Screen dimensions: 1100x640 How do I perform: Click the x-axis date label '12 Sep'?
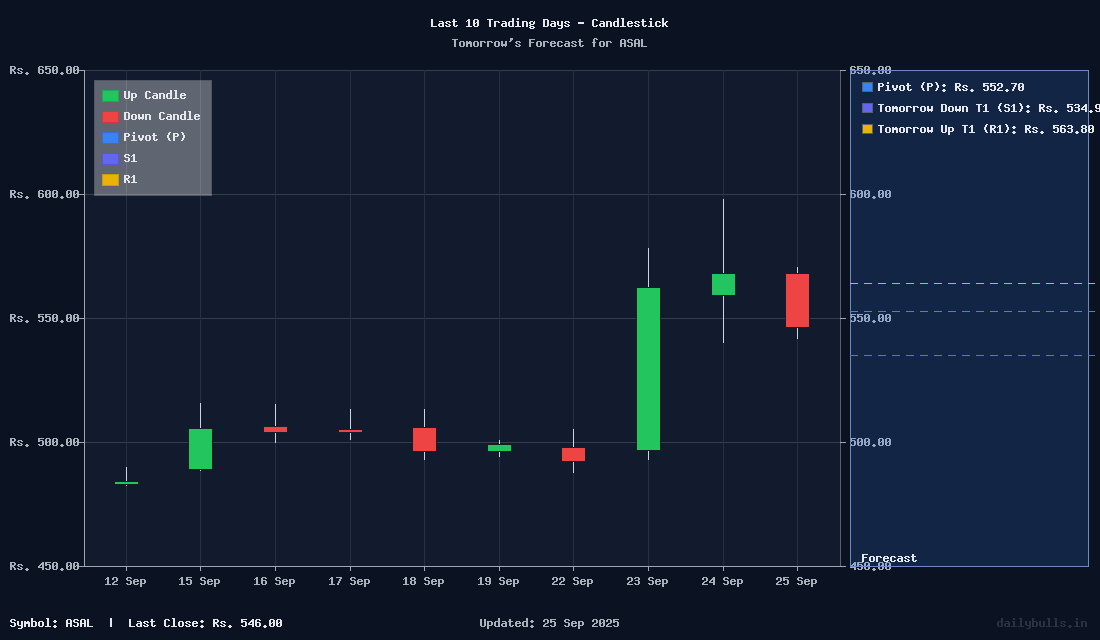(126, 581)
